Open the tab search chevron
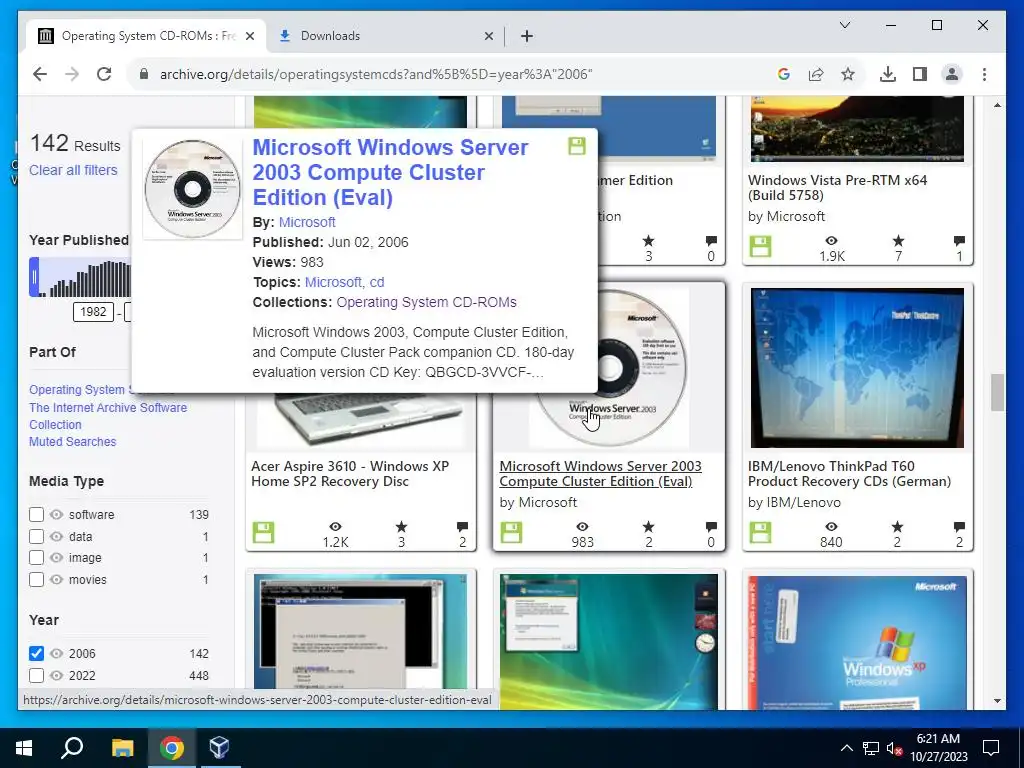 click(844, 25)
